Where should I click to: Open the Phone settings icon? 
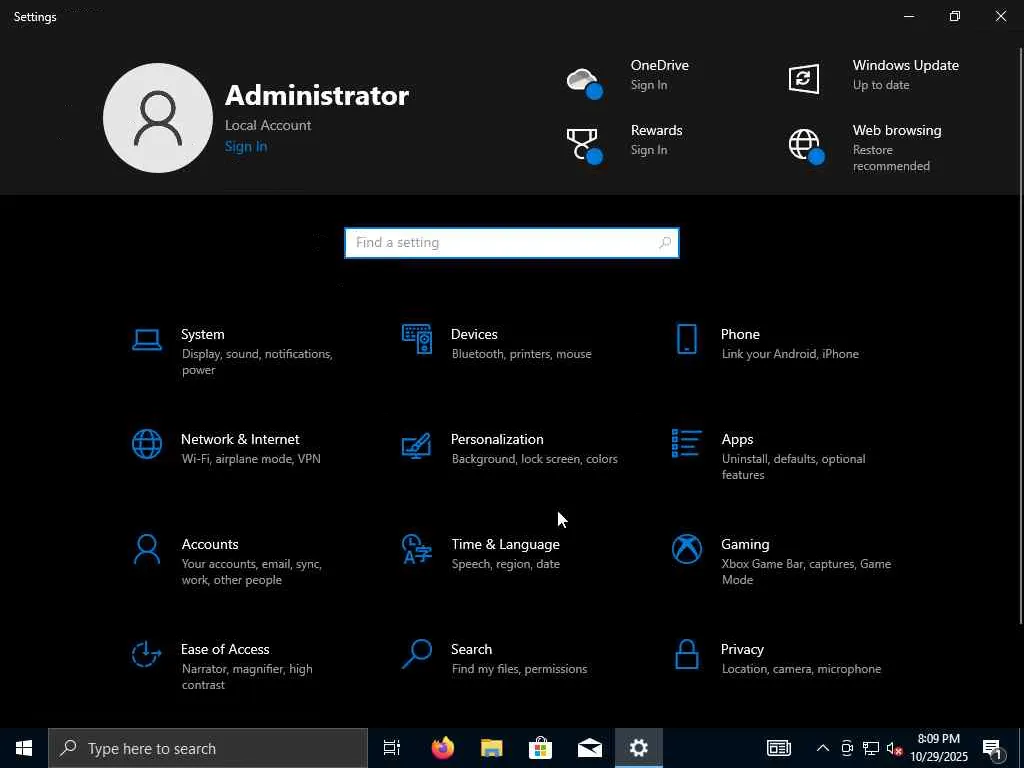click(686, 340)
